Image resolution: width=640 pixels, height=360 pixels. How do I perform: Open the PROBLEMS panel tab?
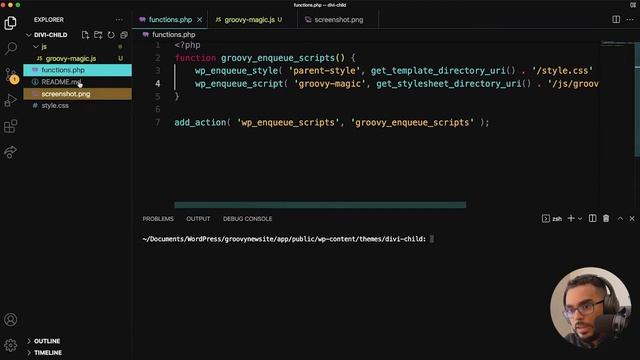click(158, 219)
